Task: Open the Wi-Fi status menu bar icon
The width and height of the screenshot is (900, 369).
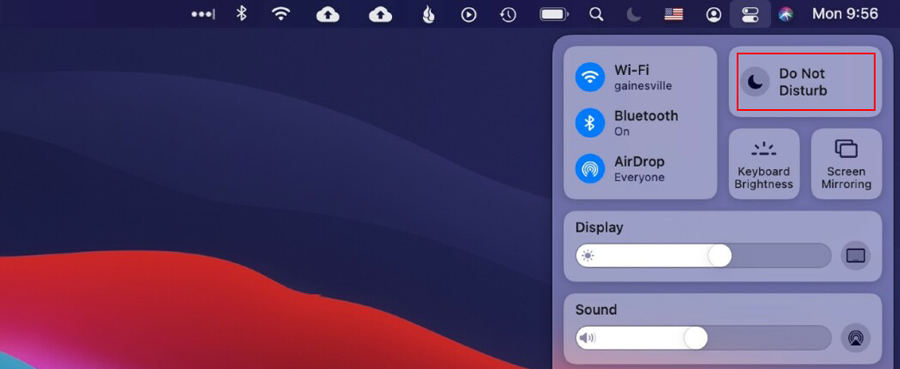Action: 281,14
